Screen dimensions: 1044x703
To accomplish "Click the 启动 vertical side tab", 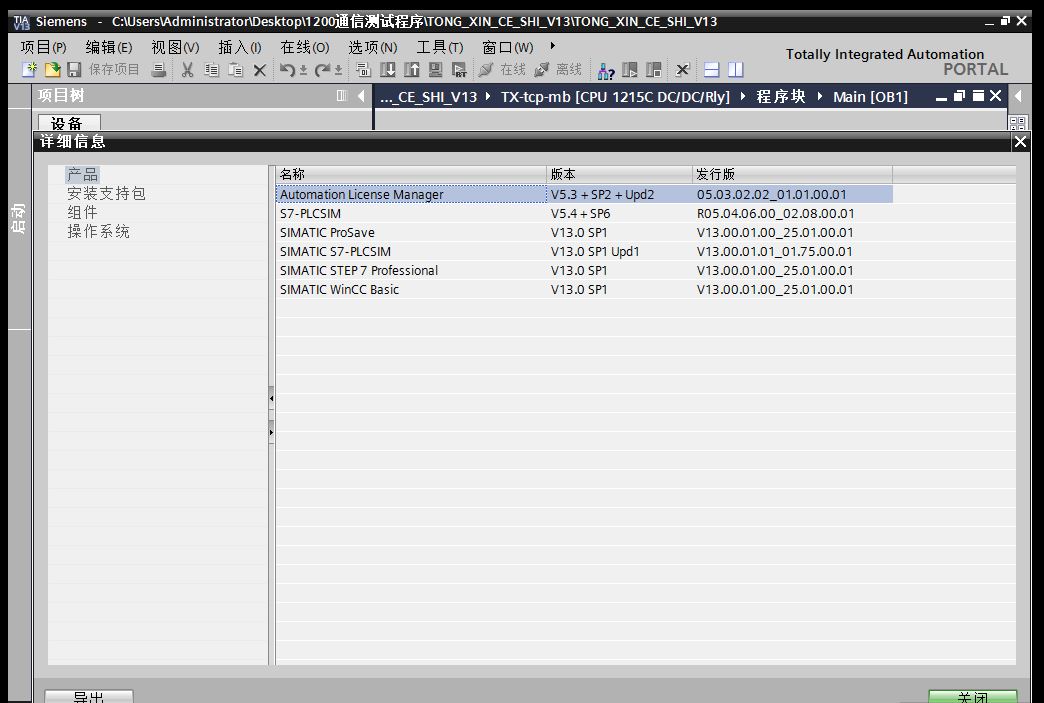I will click(x=19, y=218).
